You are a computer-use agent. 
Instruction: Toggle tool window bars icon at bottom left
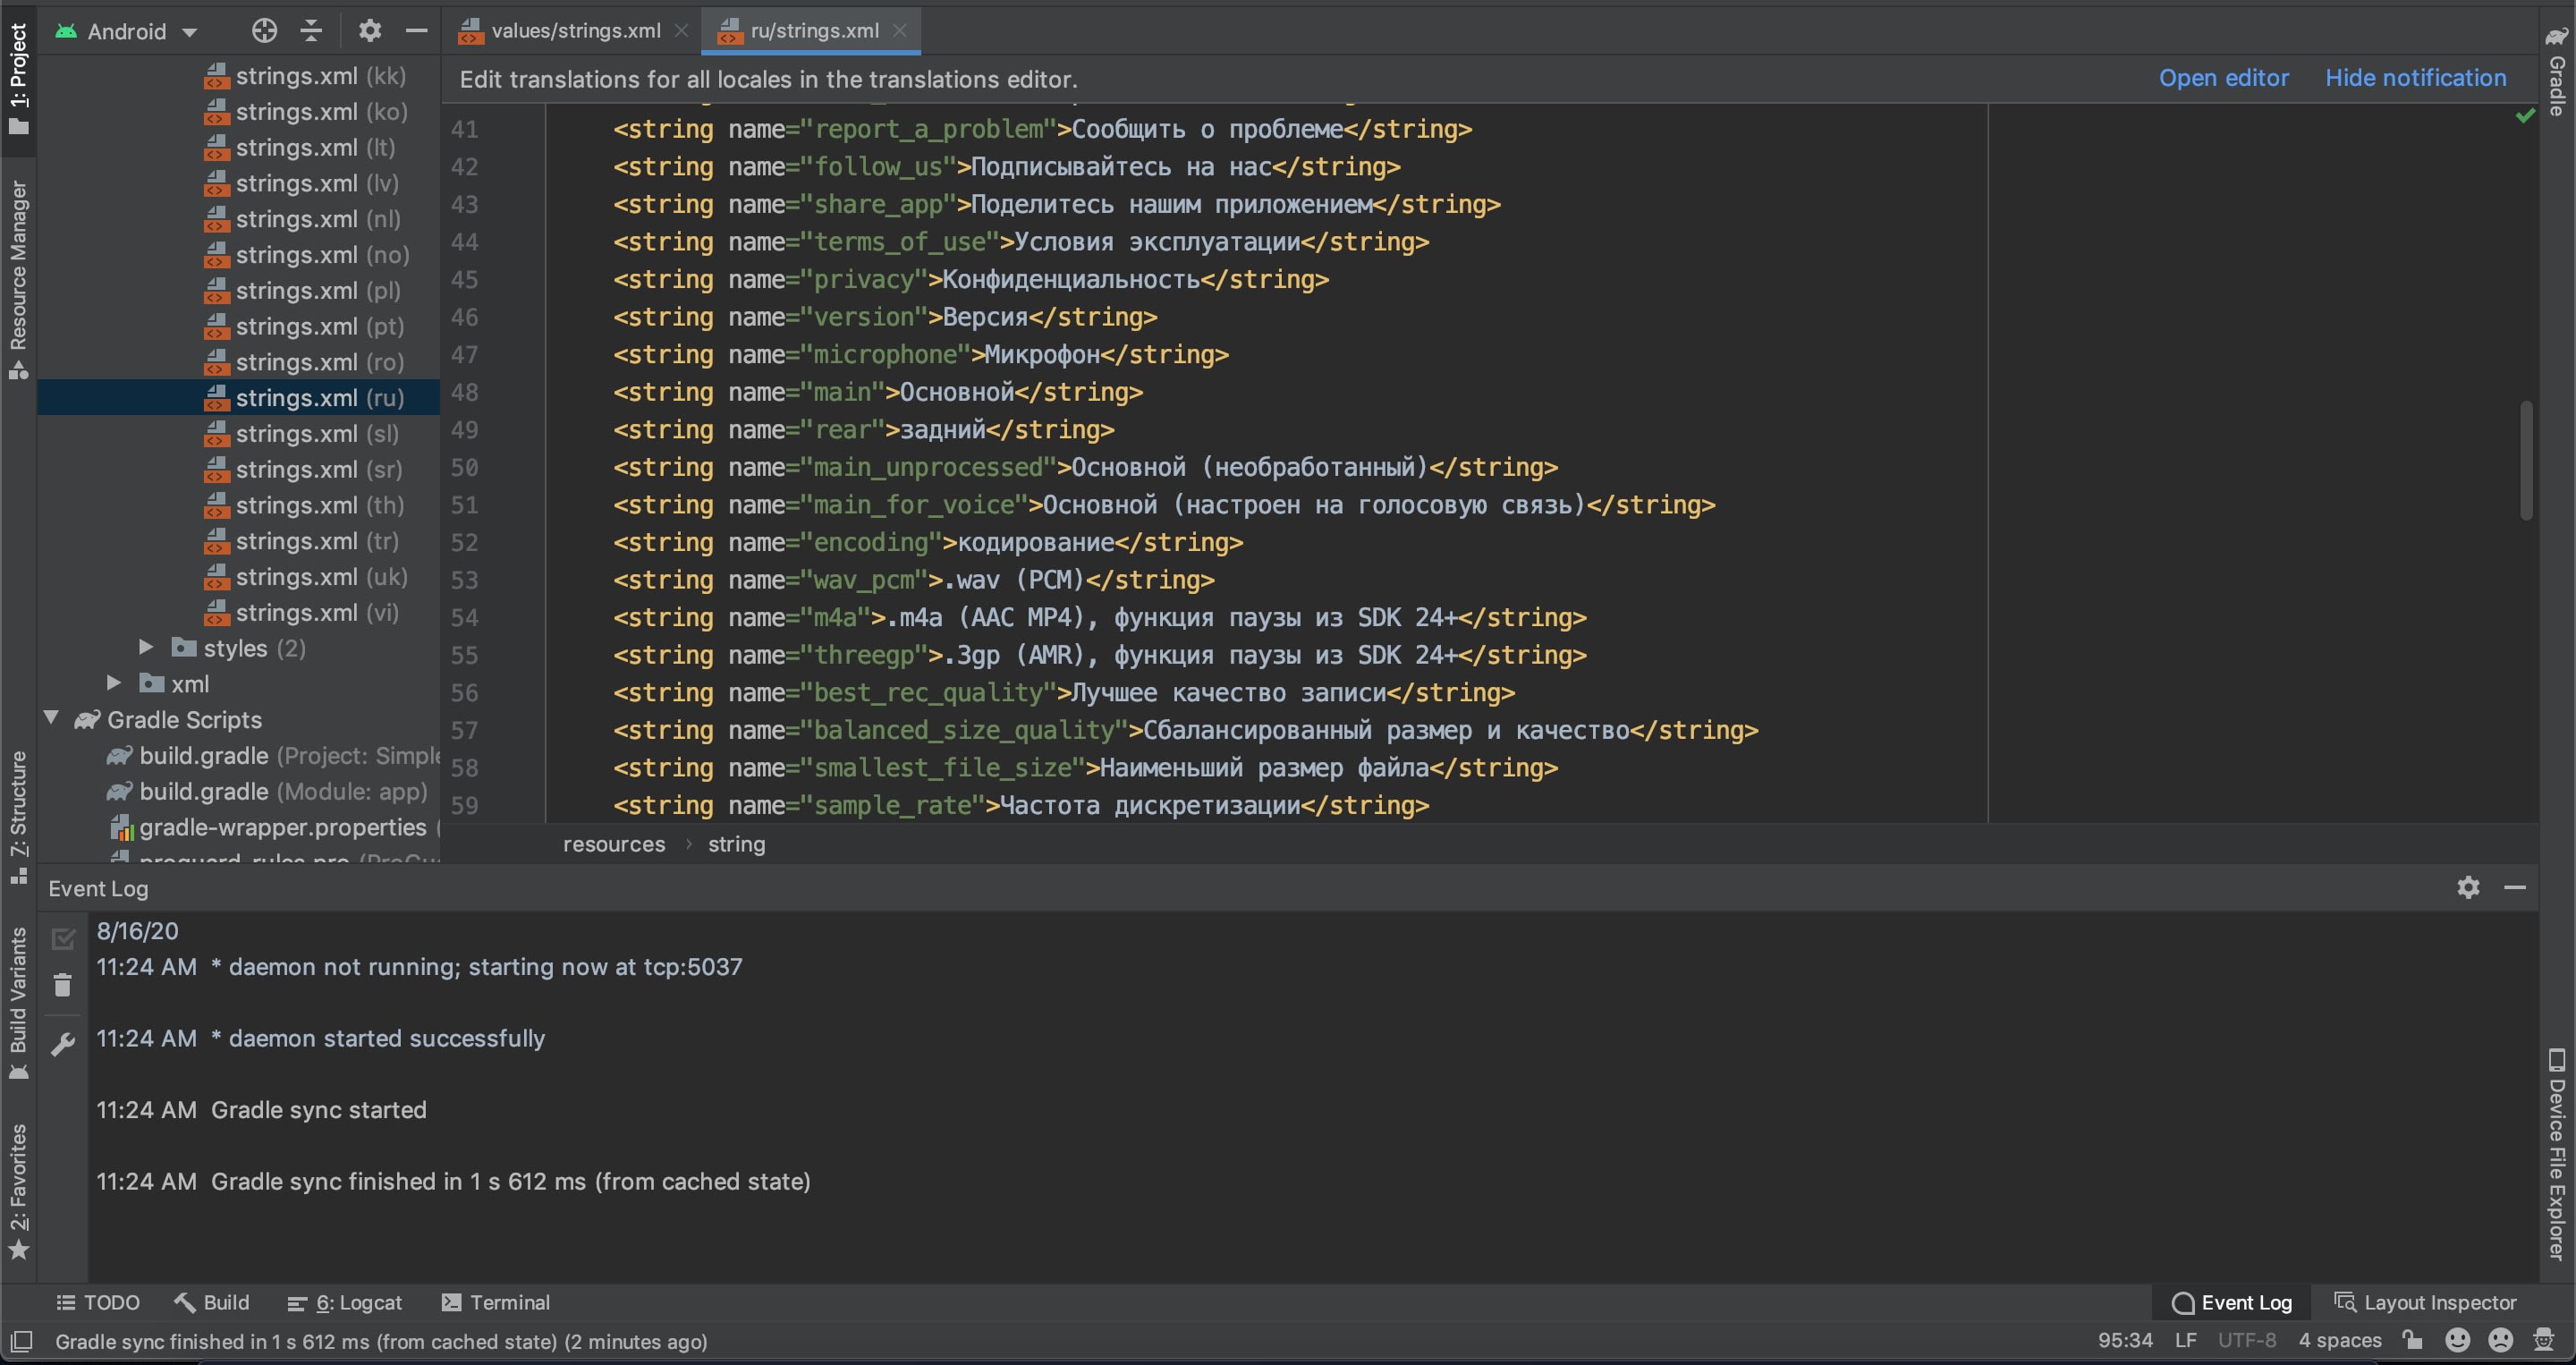(21, 1341)
